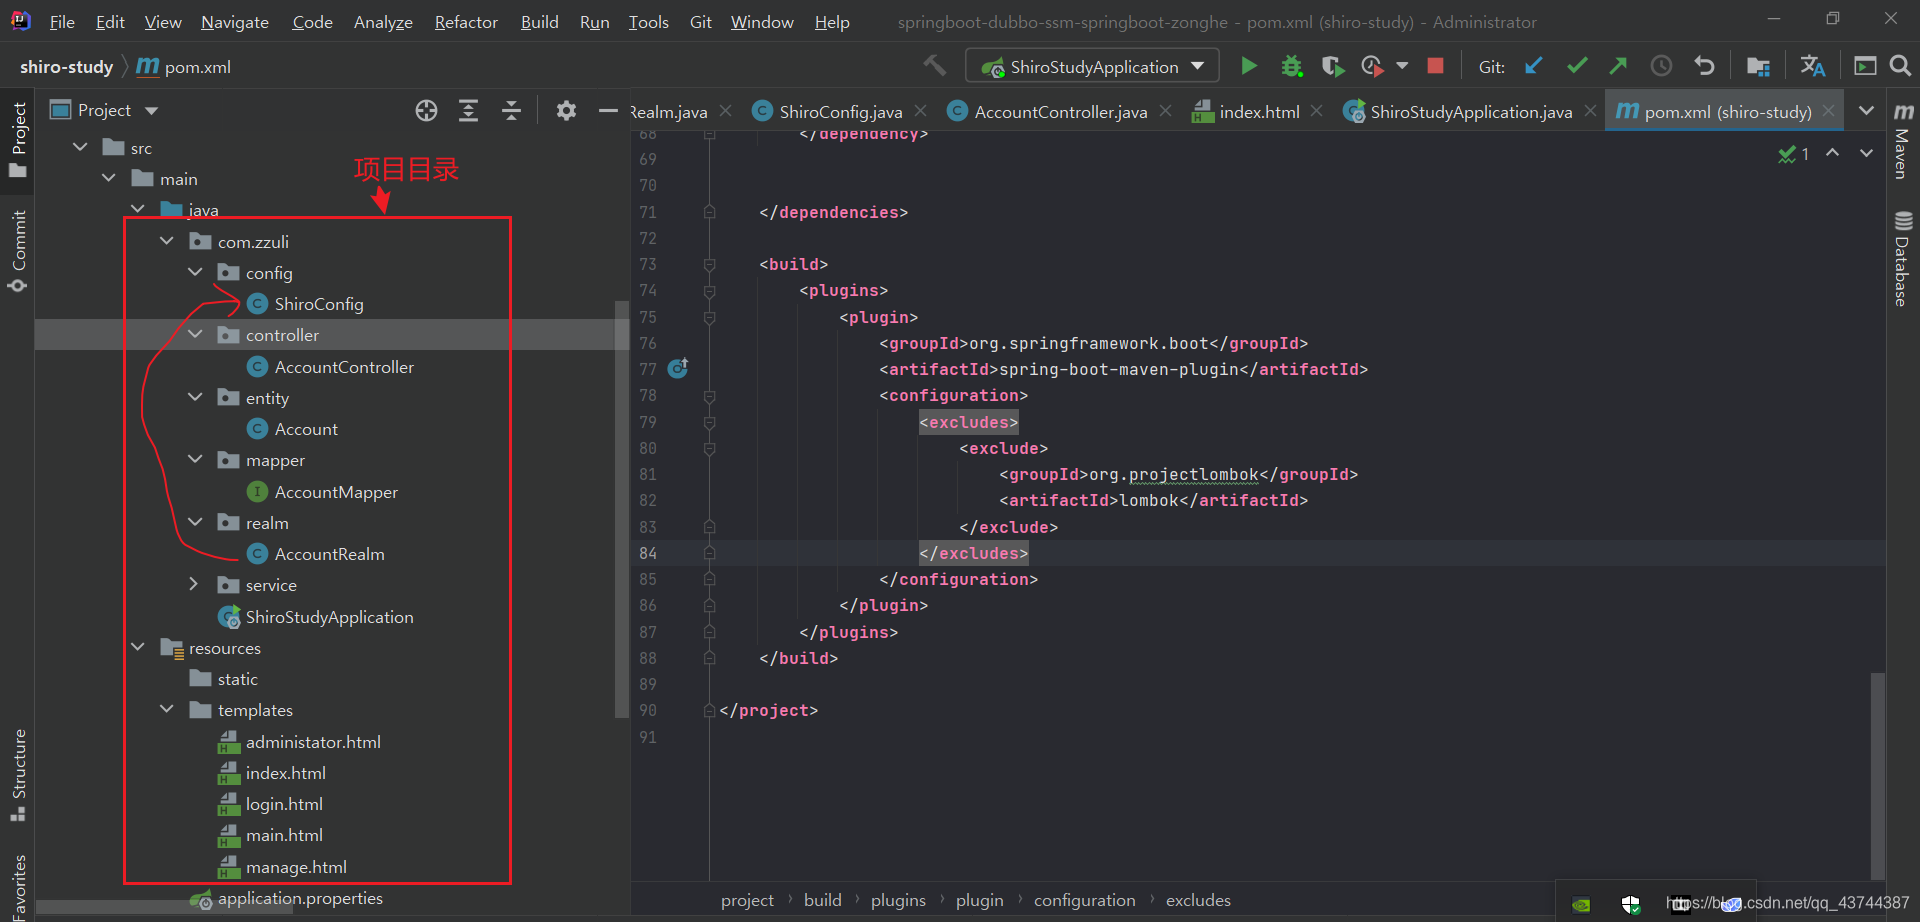The image size is (1920, 922).
Task: Fold the excludes block at line 79
Action: (709, 422)
